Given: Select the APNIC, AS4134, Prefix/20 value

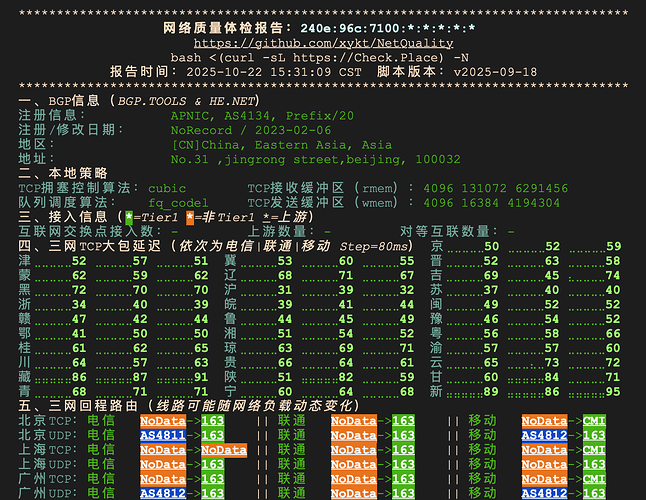Looking at the screenshot, I should 262,116.
